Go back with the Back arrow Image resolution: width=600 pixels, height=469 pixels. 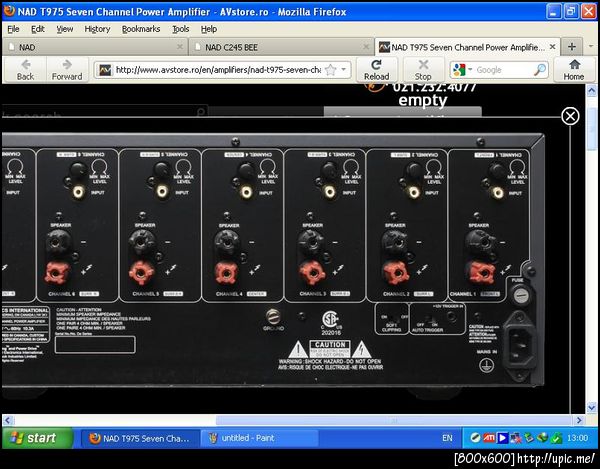click(x=25, y=70)
